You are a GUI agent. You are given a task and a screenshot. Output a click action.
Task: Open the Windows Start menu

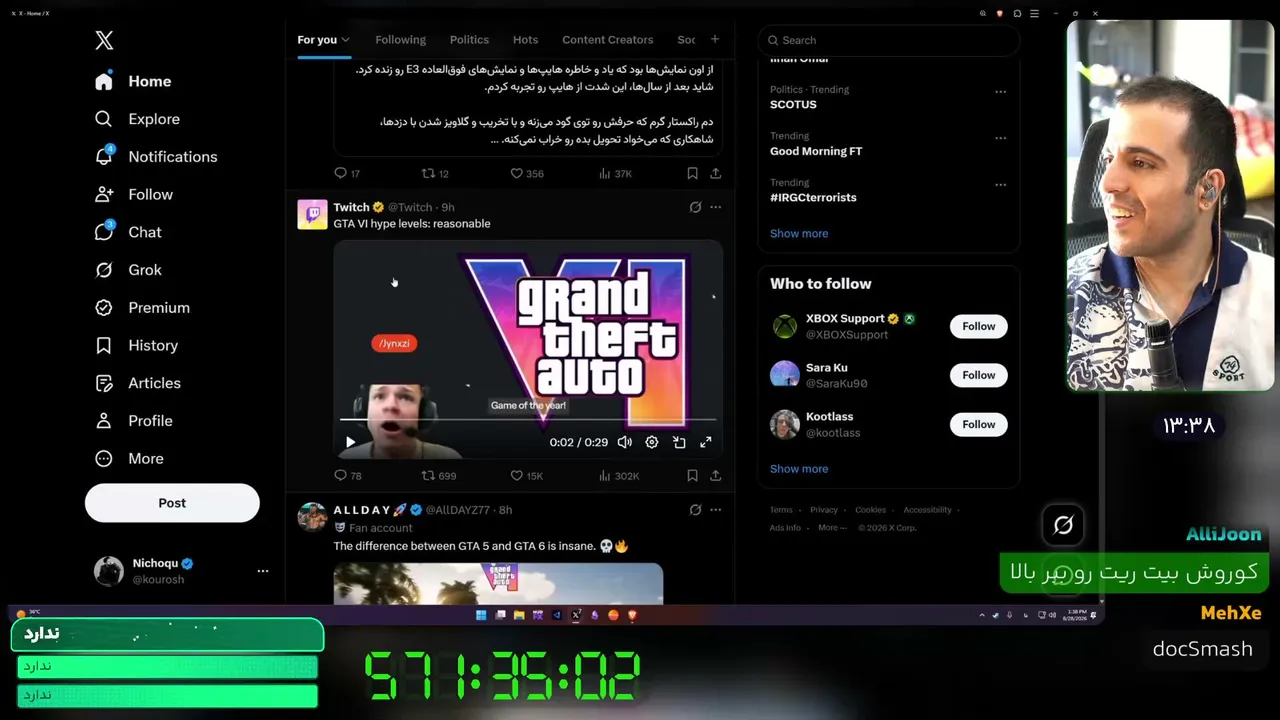481,615
